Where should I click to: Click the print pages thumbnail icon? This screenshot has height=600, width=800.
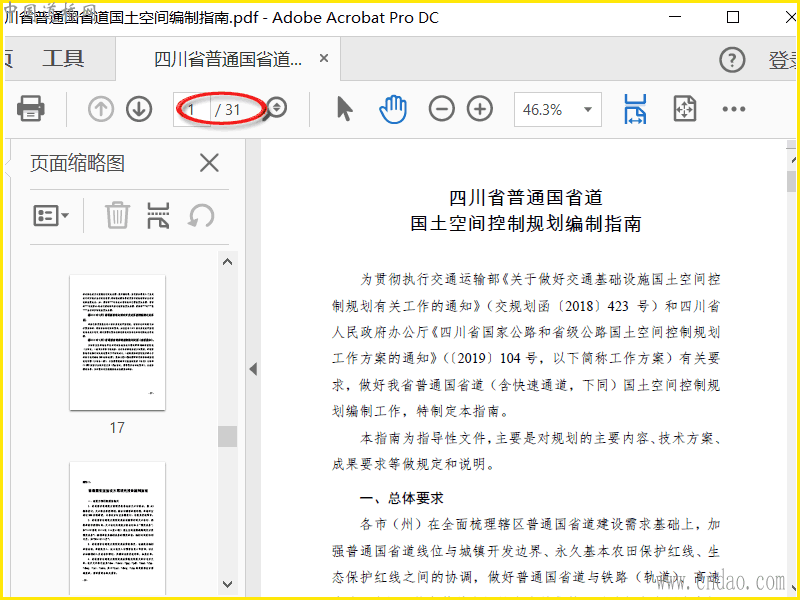pos(158,216)
